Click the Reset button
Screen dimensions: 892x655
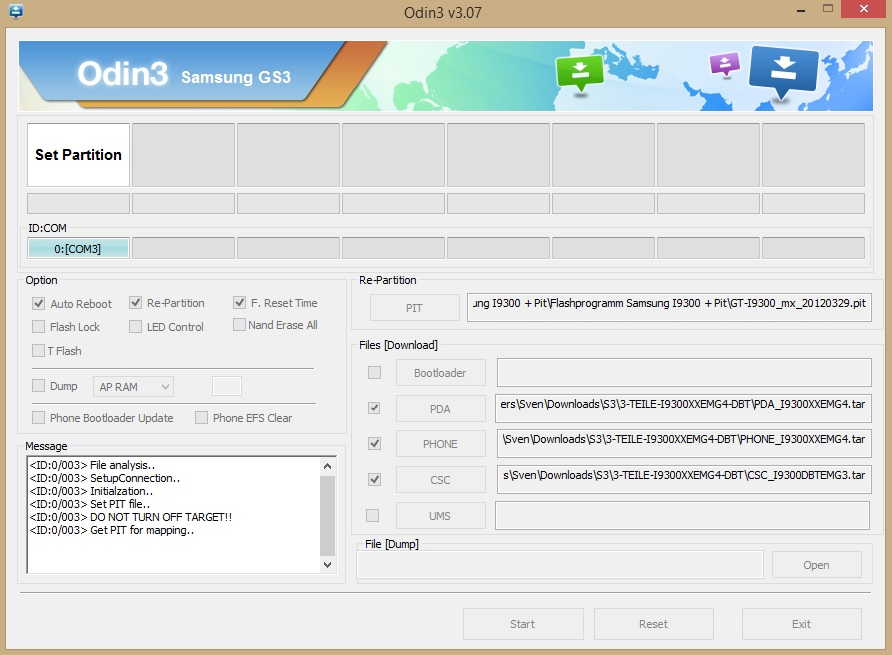click(x=654, y=624)
